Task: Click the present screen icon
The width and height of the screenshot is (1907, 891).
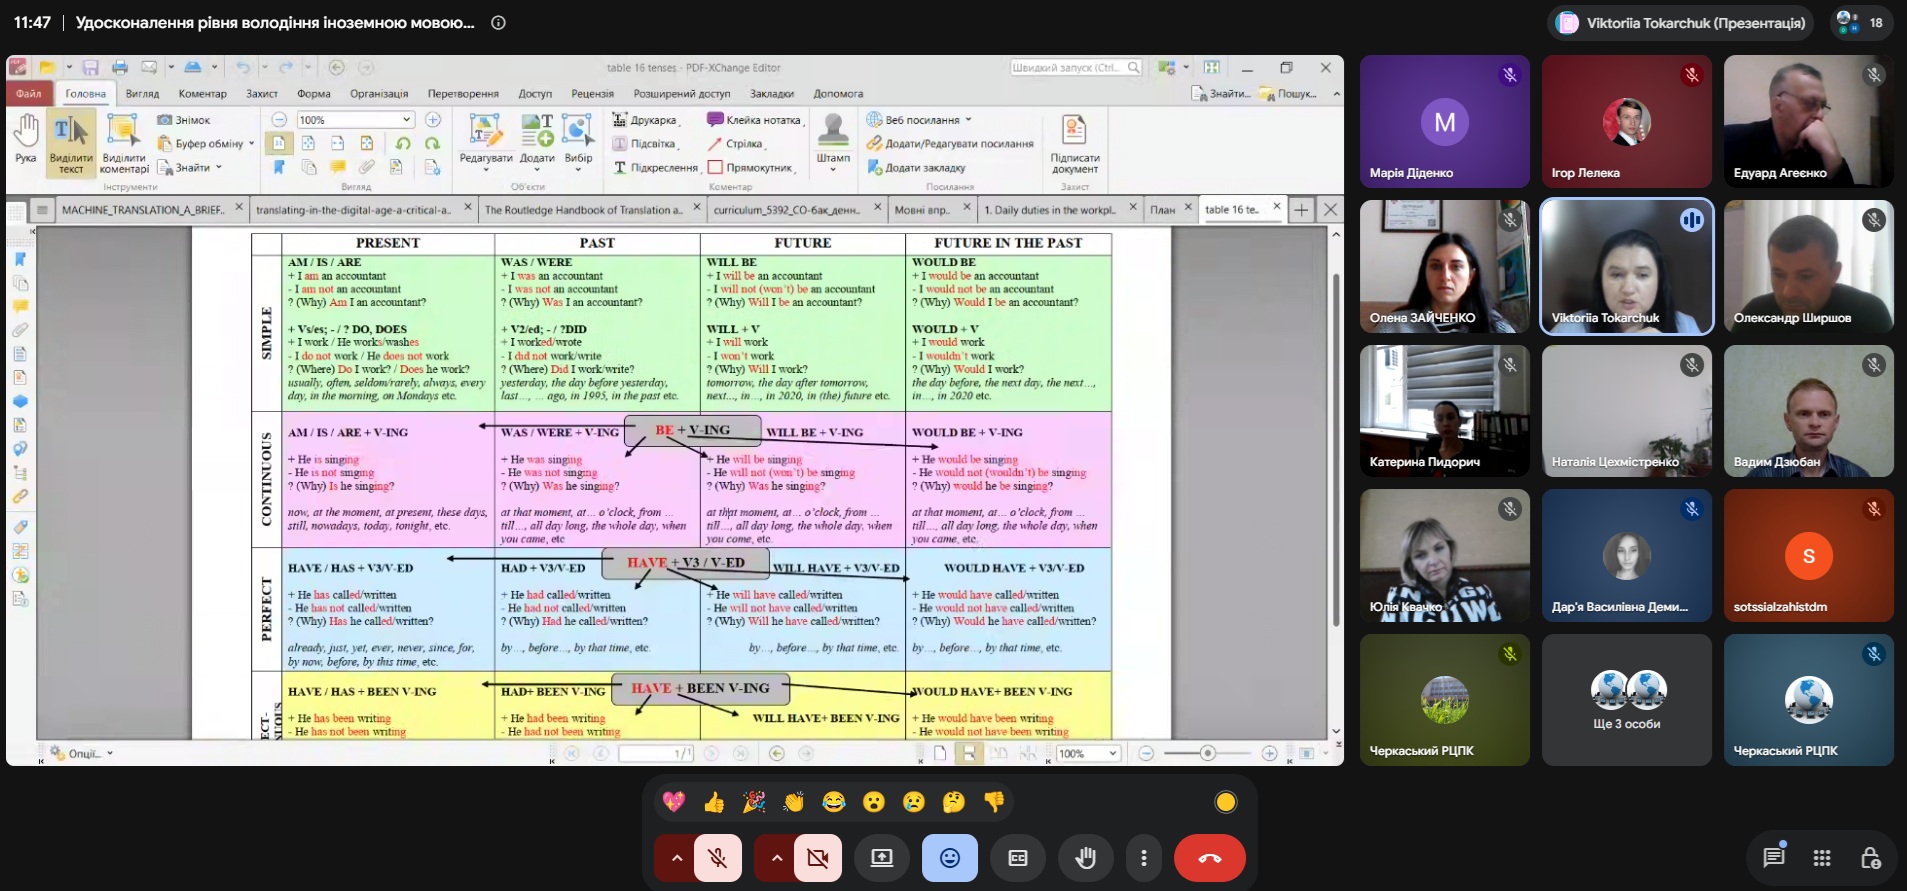Action: (882, 858)
